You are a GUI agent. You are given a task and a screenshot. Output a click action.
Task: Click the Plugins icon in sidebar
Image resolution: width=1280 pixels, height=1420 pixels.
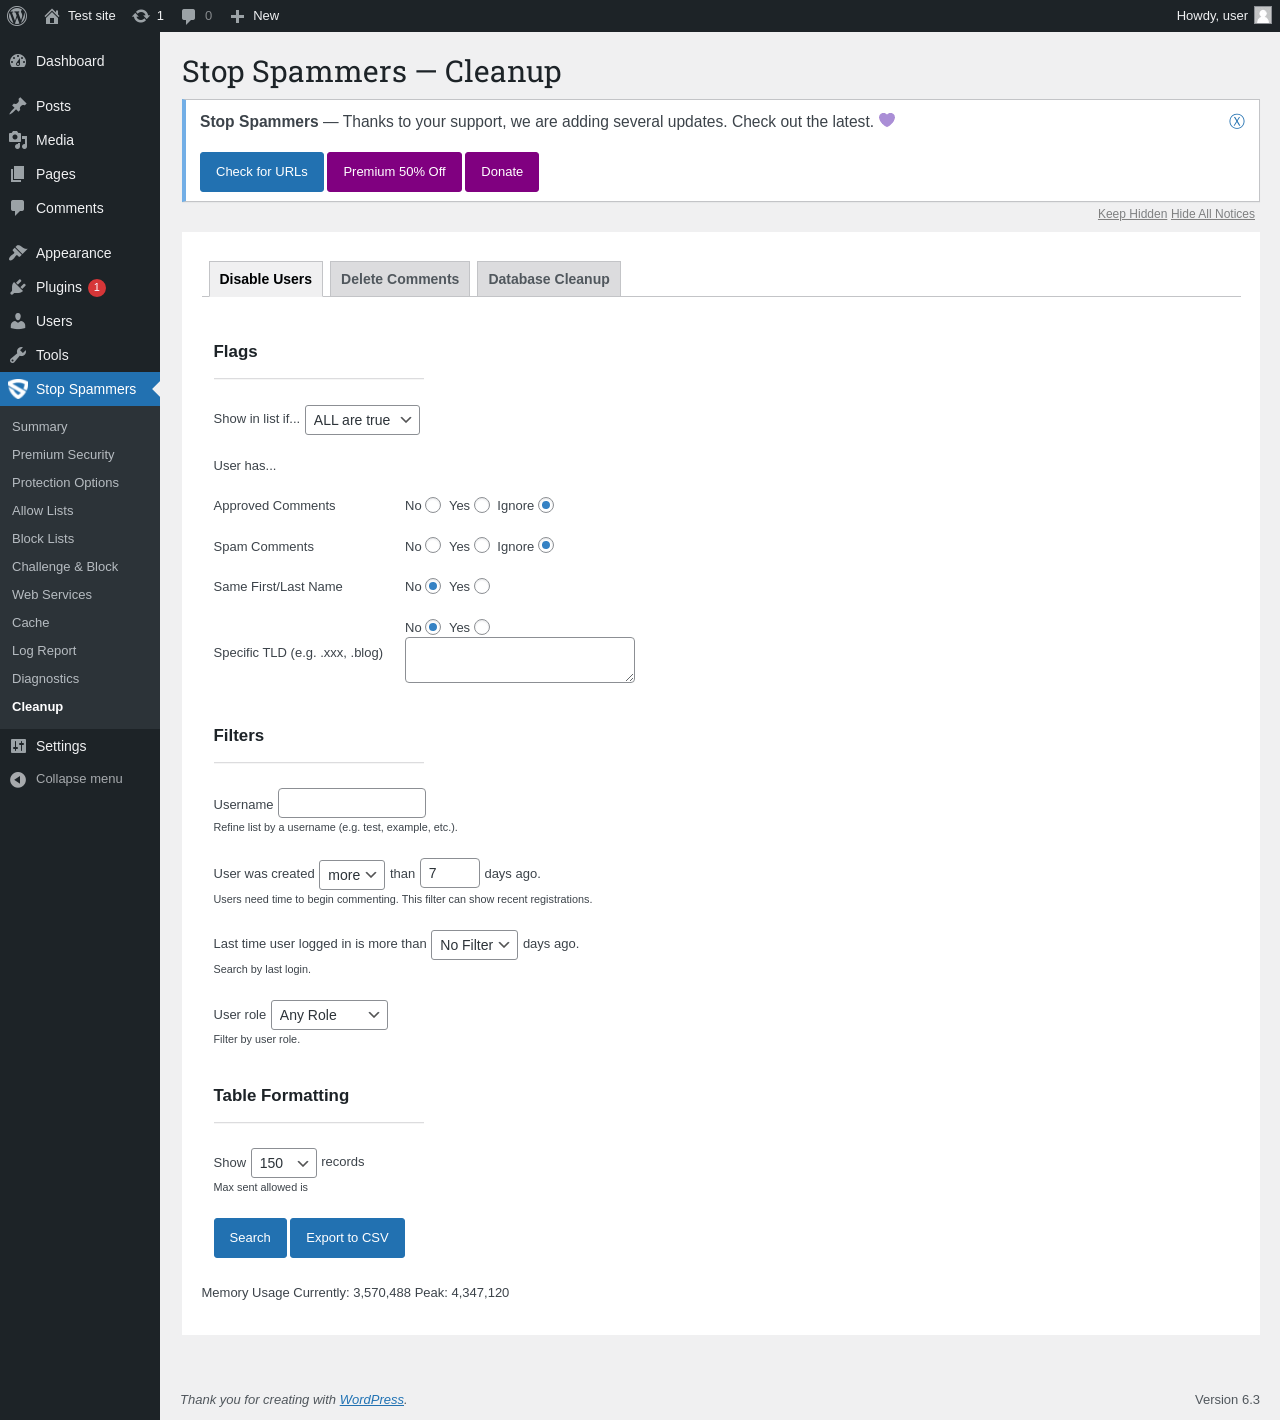(x=18, y=287)
